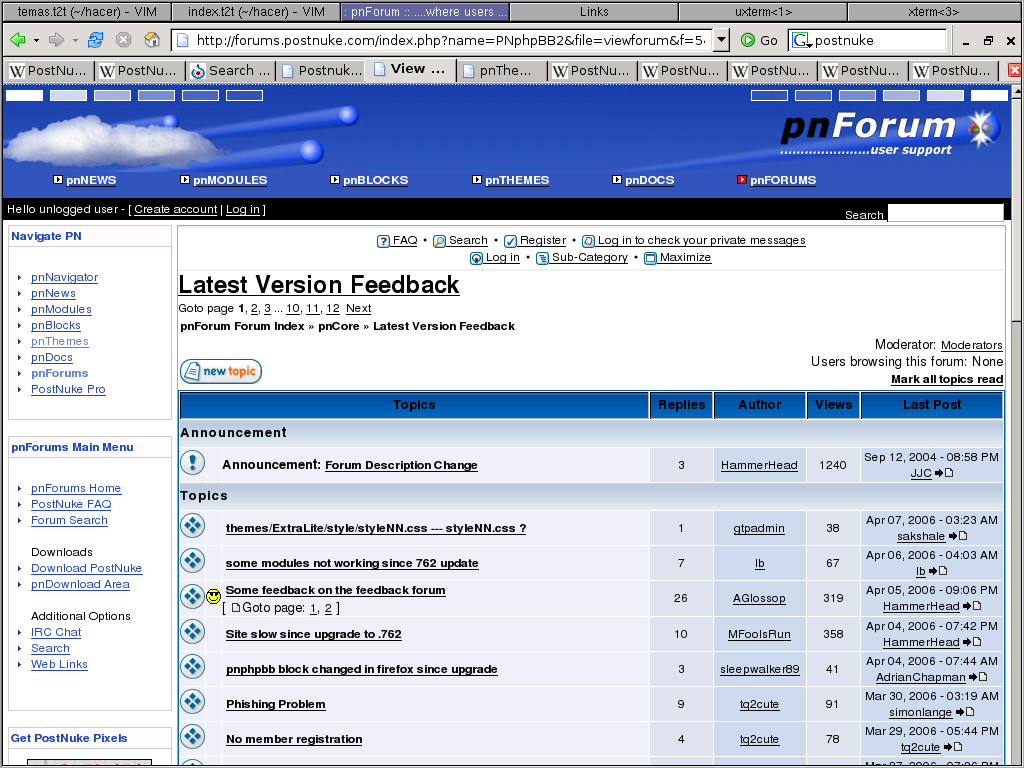
Task: Click the first white swatch in banner
Action: point(24,95)
